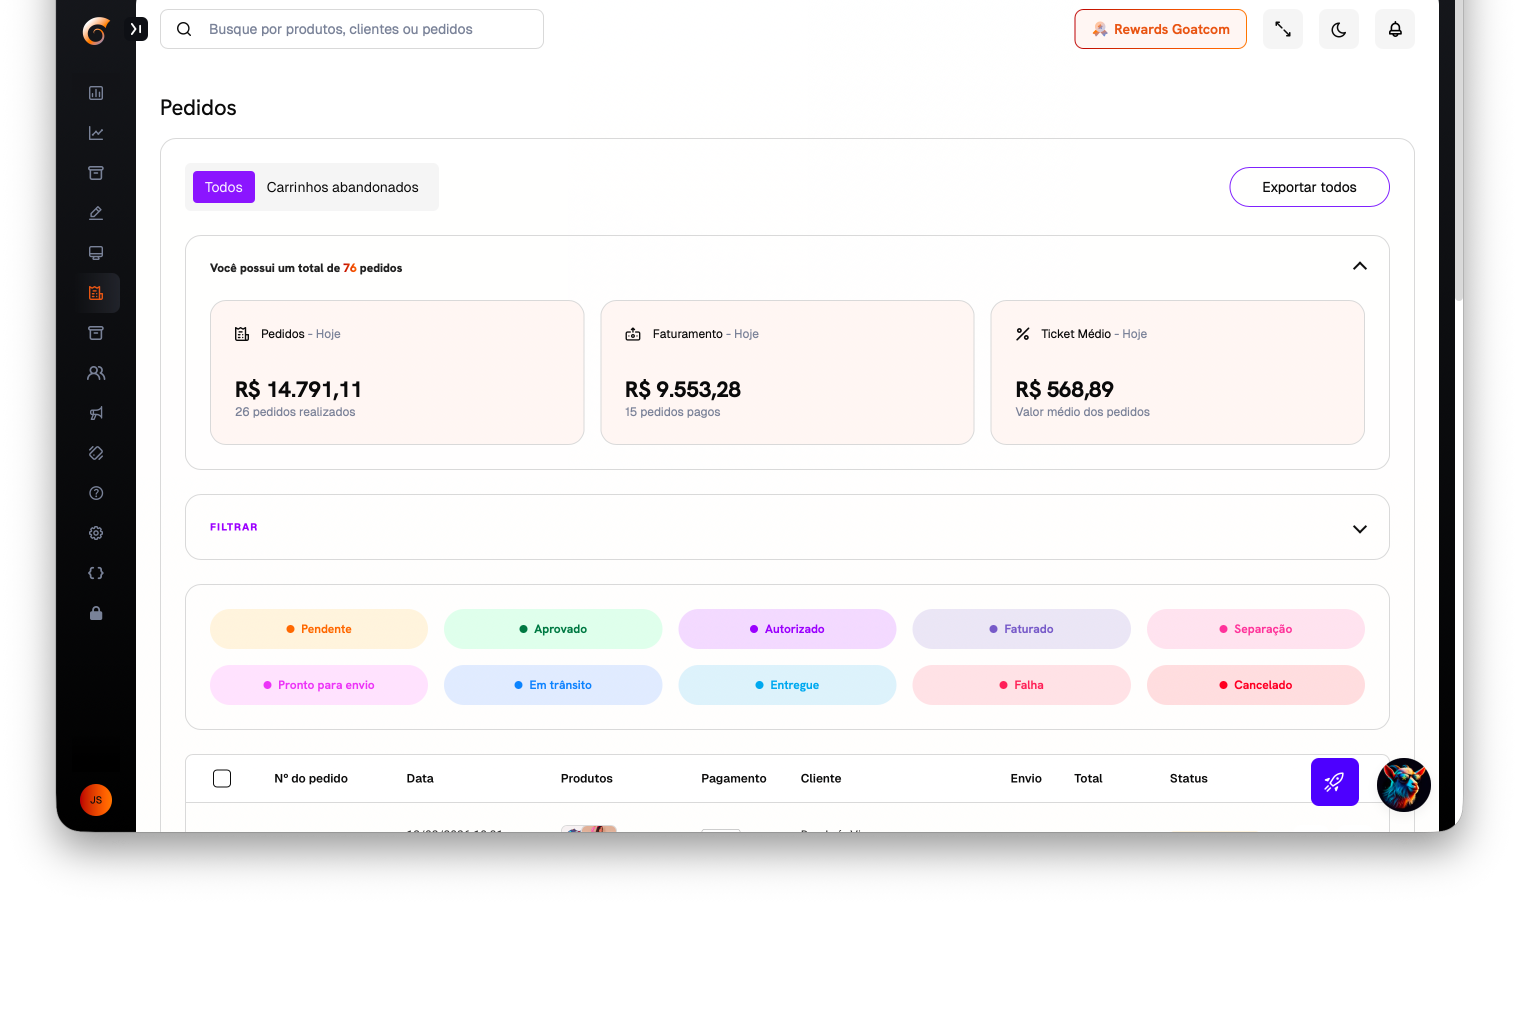Click the megaphone marketing sidebar icon
The height and width of the screenshot is (1031, 1519).
pos(96,413)
